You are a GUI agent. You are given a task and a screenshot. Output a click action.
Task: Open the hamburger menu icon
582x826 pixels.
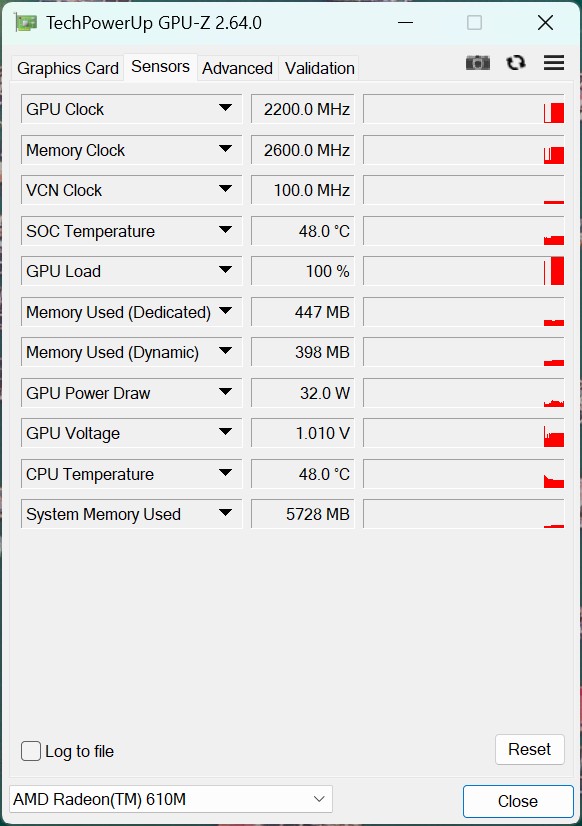tap(554, 63)
